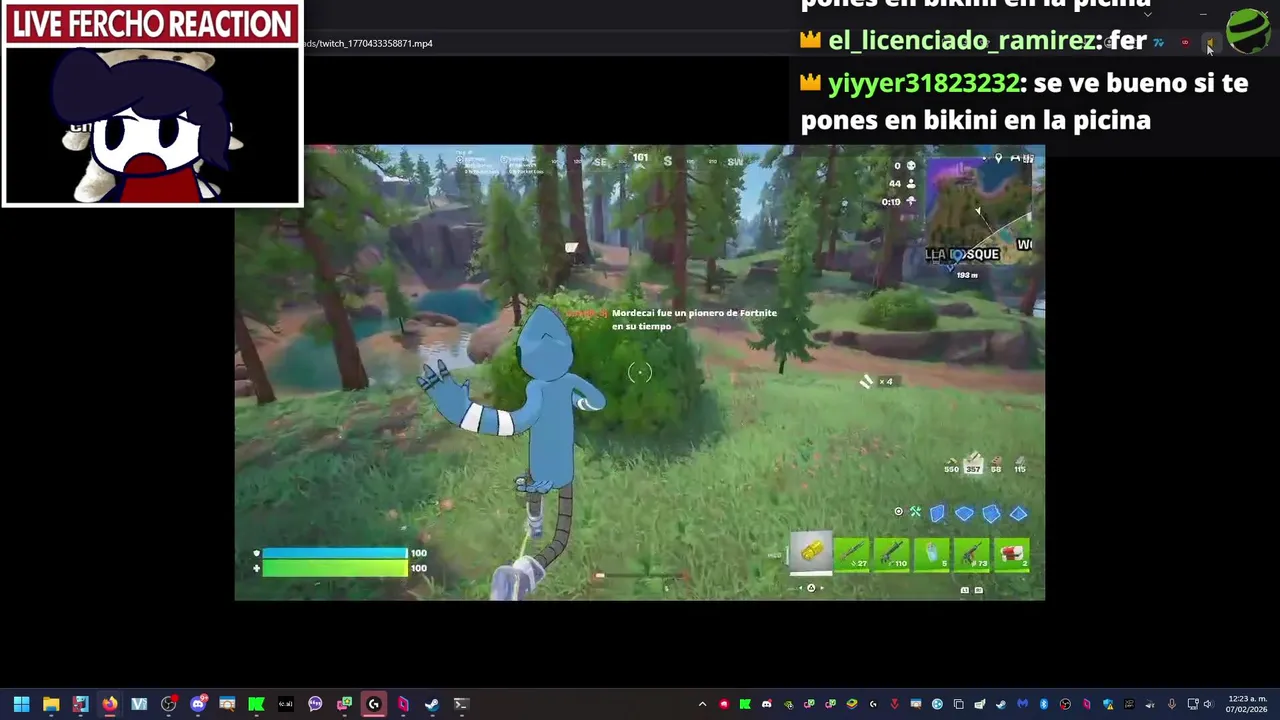The height and width of the screenshot is (720, 1280).
Task: Click the blue shield bar showing 100
Action: (334, 553)
